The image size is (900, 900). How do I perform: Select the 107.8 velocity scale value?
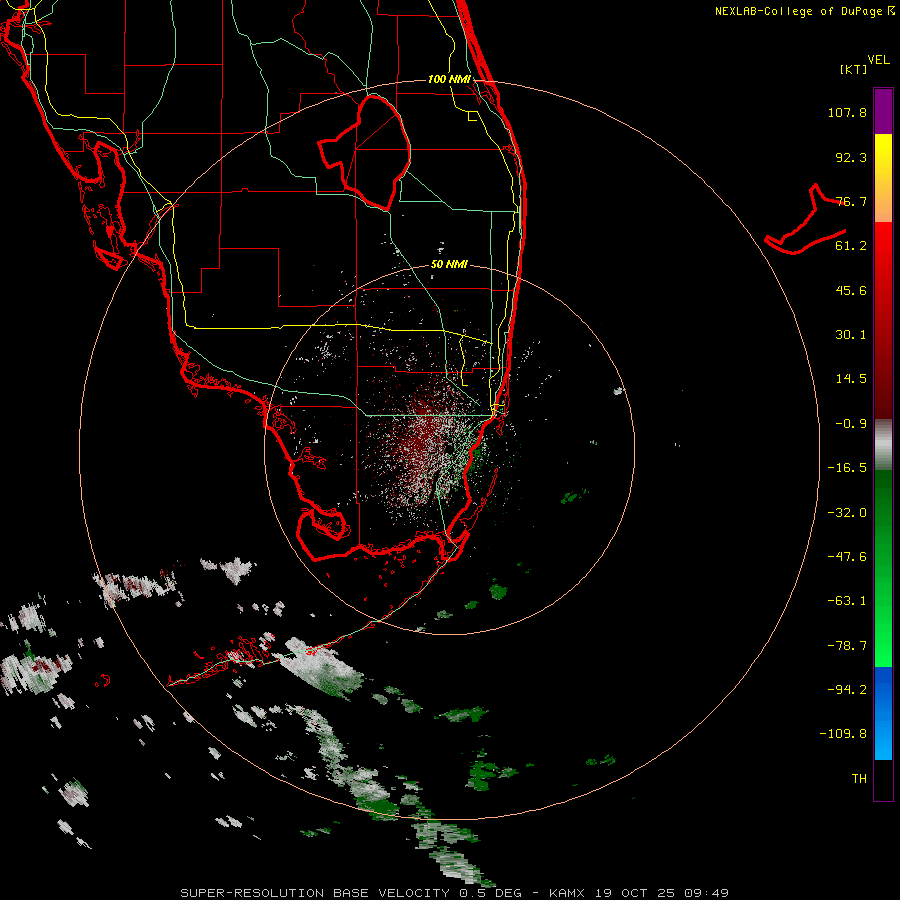[x=847, y=112]
